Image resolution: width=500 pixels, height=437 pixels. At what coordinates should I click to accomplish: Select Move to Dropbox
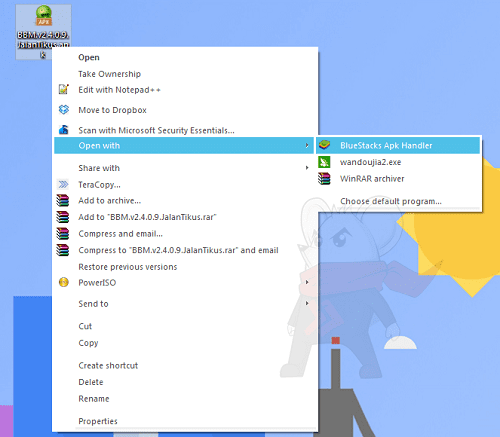click(184, 110)
